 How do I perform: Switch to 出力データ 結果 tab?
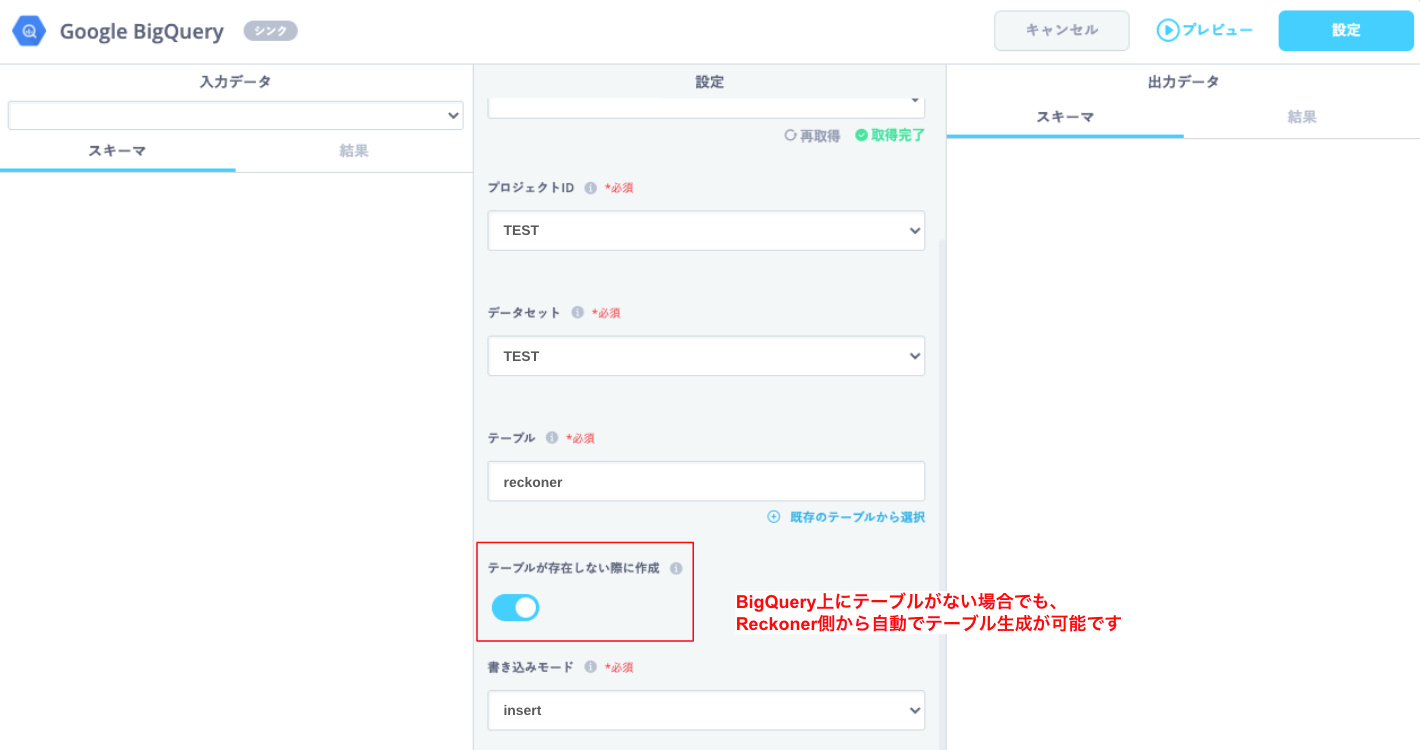tap(1302, 117)
